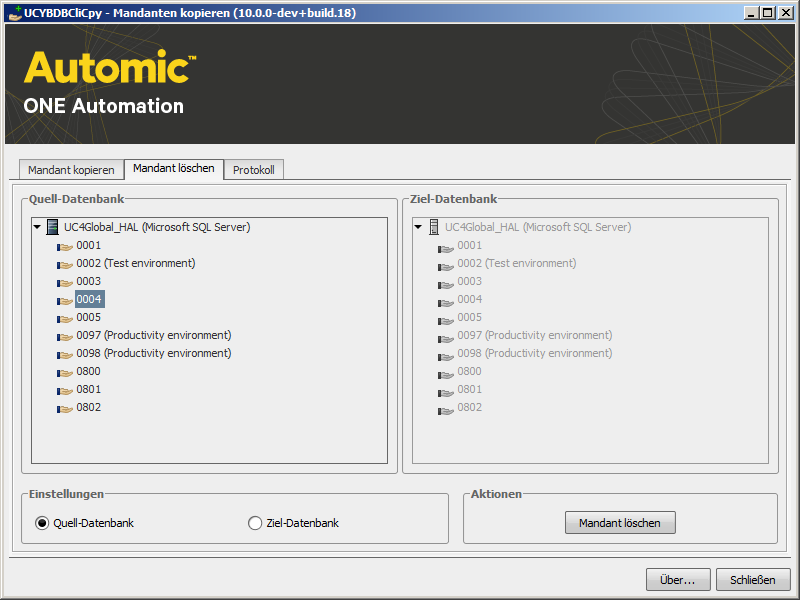
Task: Click the client icon beside 0097 in Quell-Datenbank
Action: click(x=64, y=337)
